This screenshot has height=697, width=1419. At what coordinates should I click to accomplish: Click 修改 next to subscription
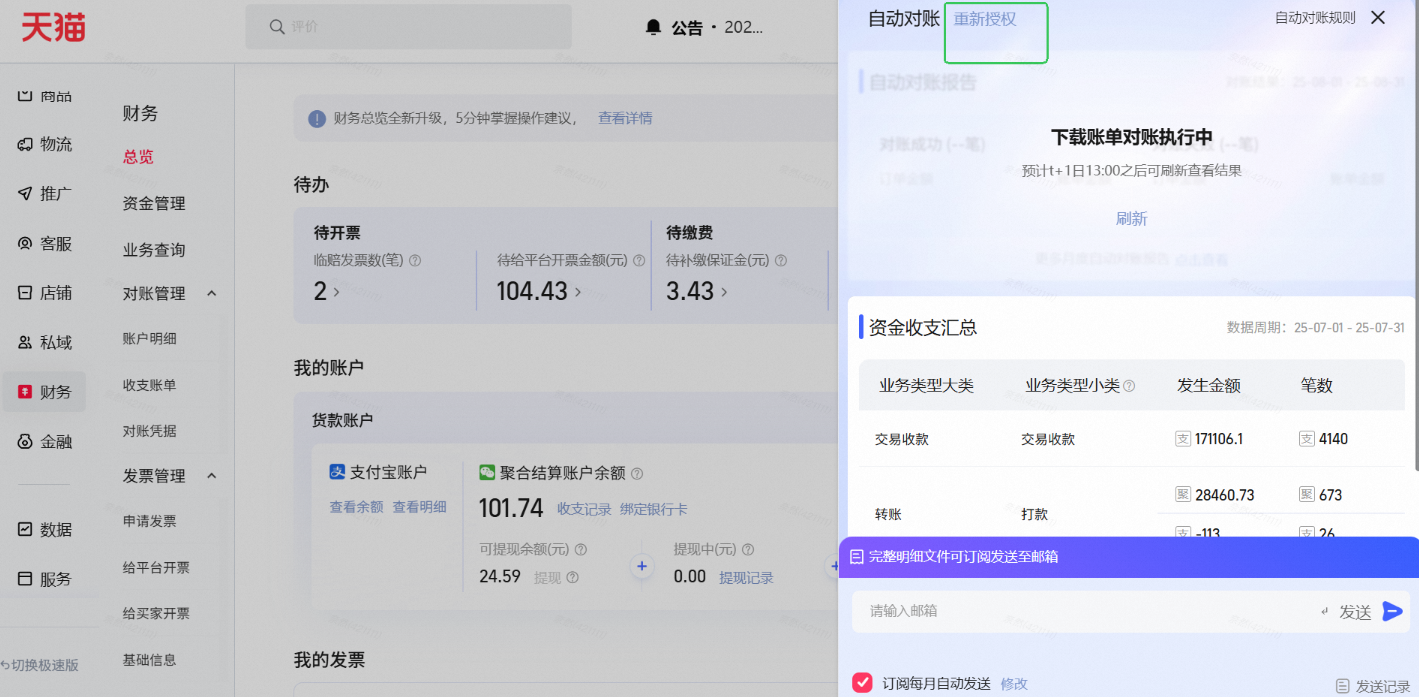pos(1014,684)
